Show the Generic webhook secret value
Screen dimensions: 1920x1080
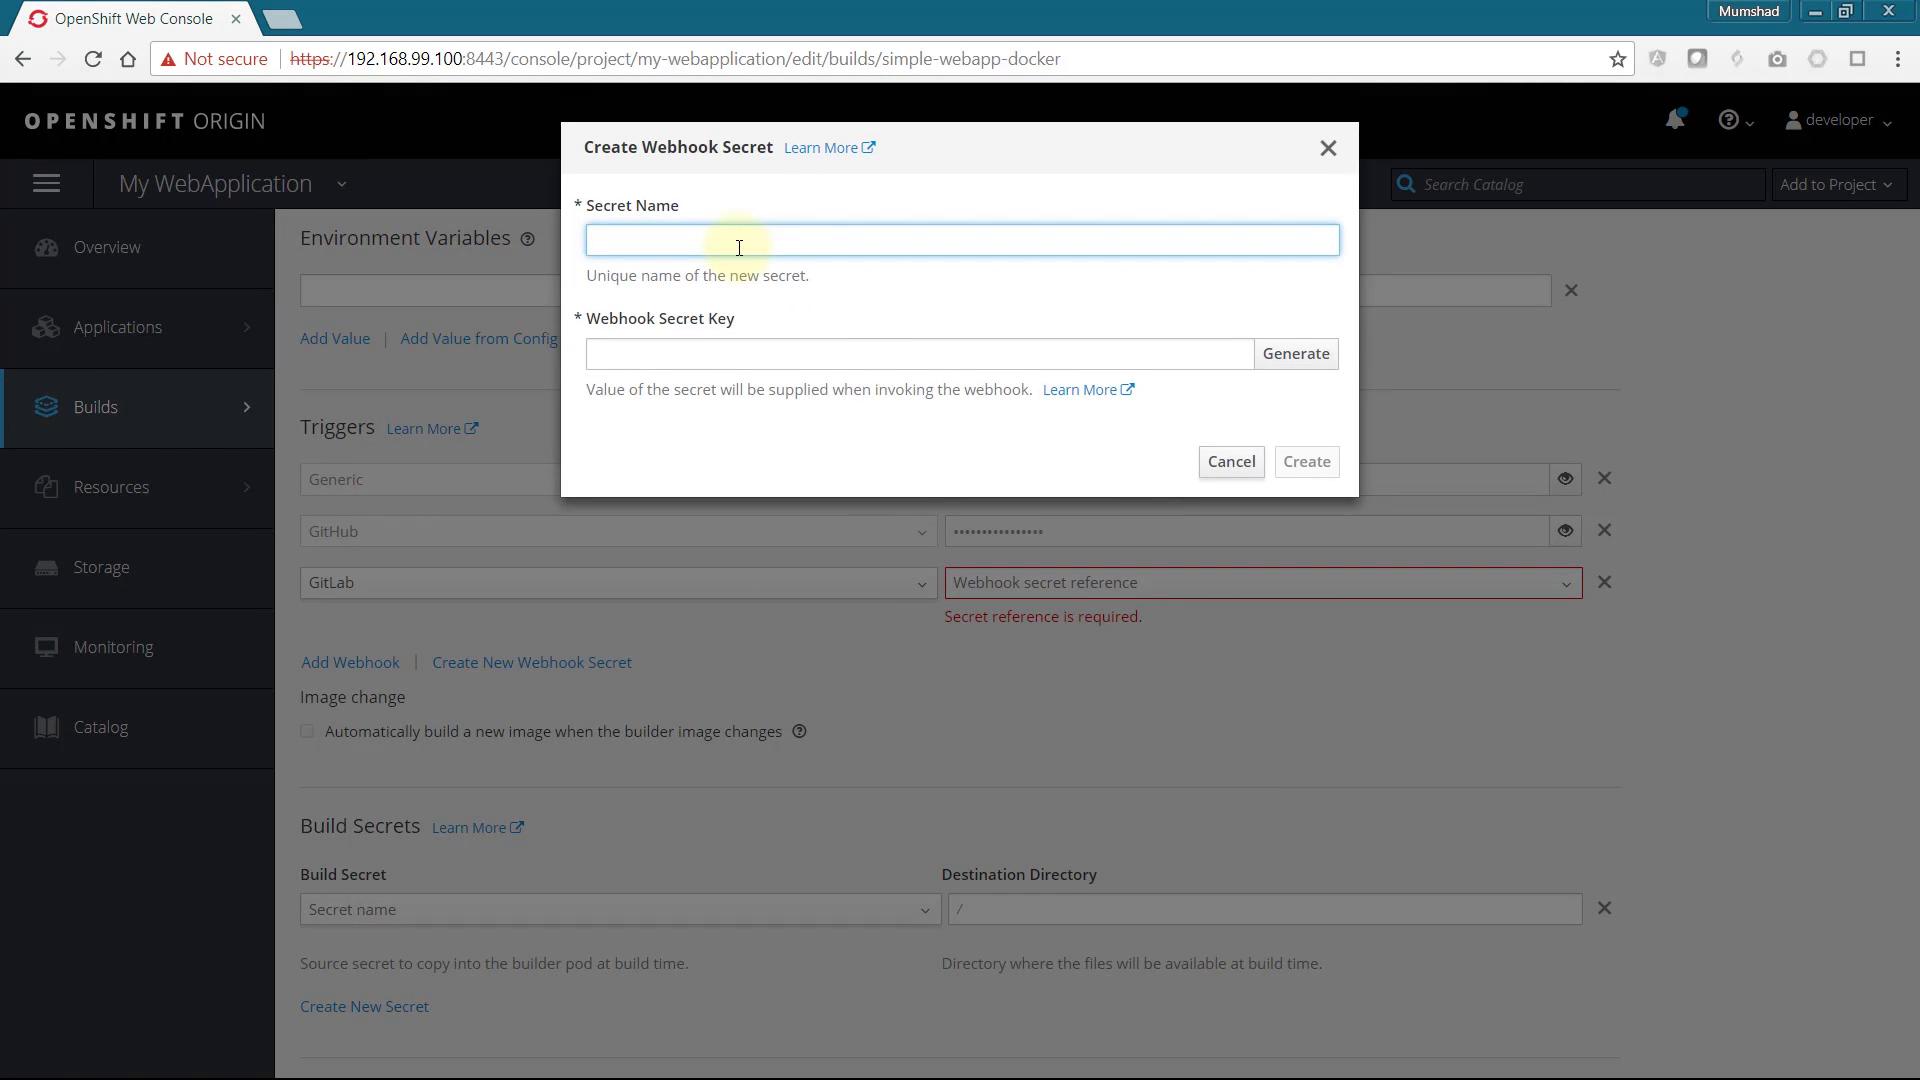pyautogui.click(x=1565, y=479)
